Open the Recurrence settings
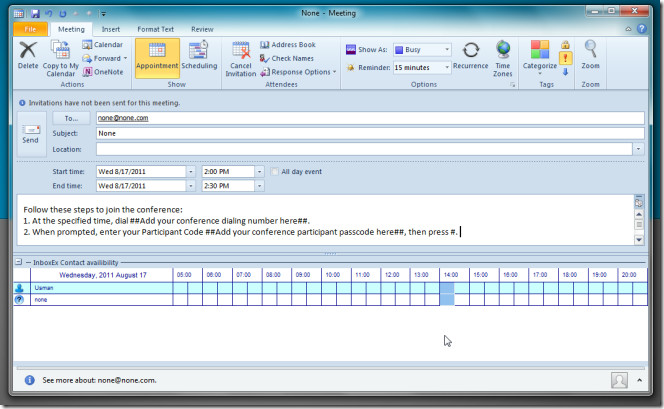Image resolution: width=664 pixels, height=409 pixels. [470, 55]
